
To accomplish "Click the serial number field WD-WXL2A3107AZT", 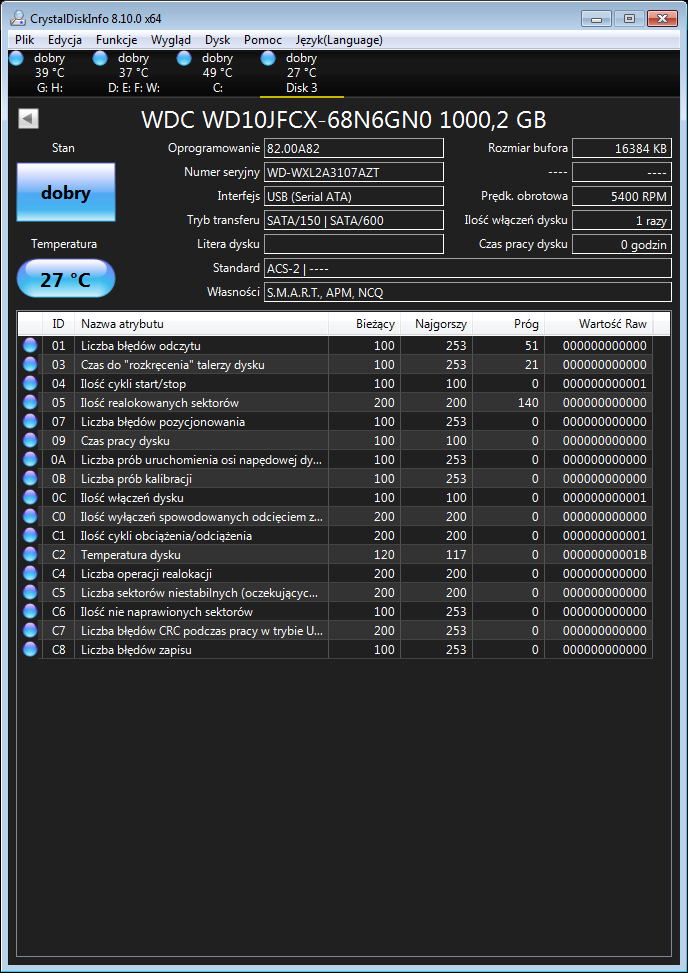I will pyautogui.click(x=354, y=173).
